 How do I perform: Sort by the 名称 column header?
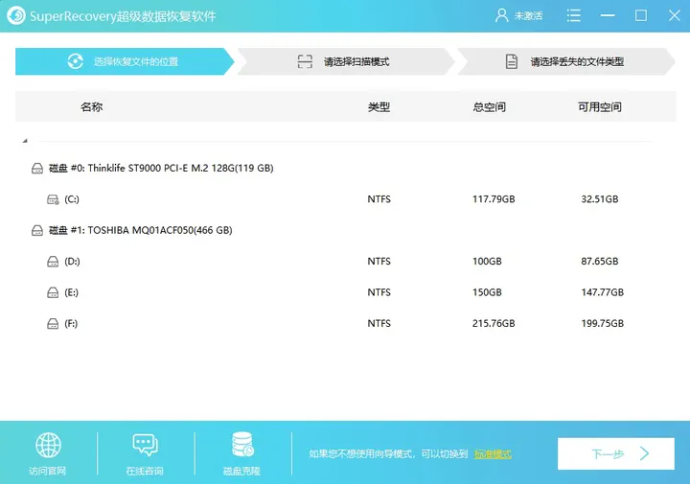click(x=91, y=107)
